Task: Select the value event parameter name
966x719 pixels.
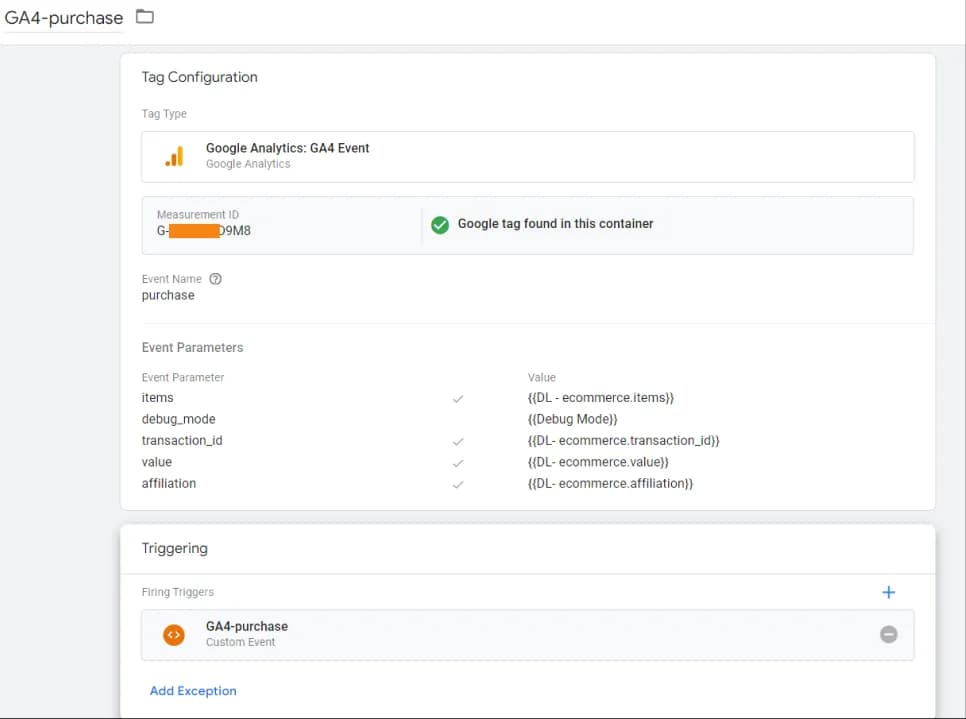Action: pyautogui.click(x=156, y=462)
